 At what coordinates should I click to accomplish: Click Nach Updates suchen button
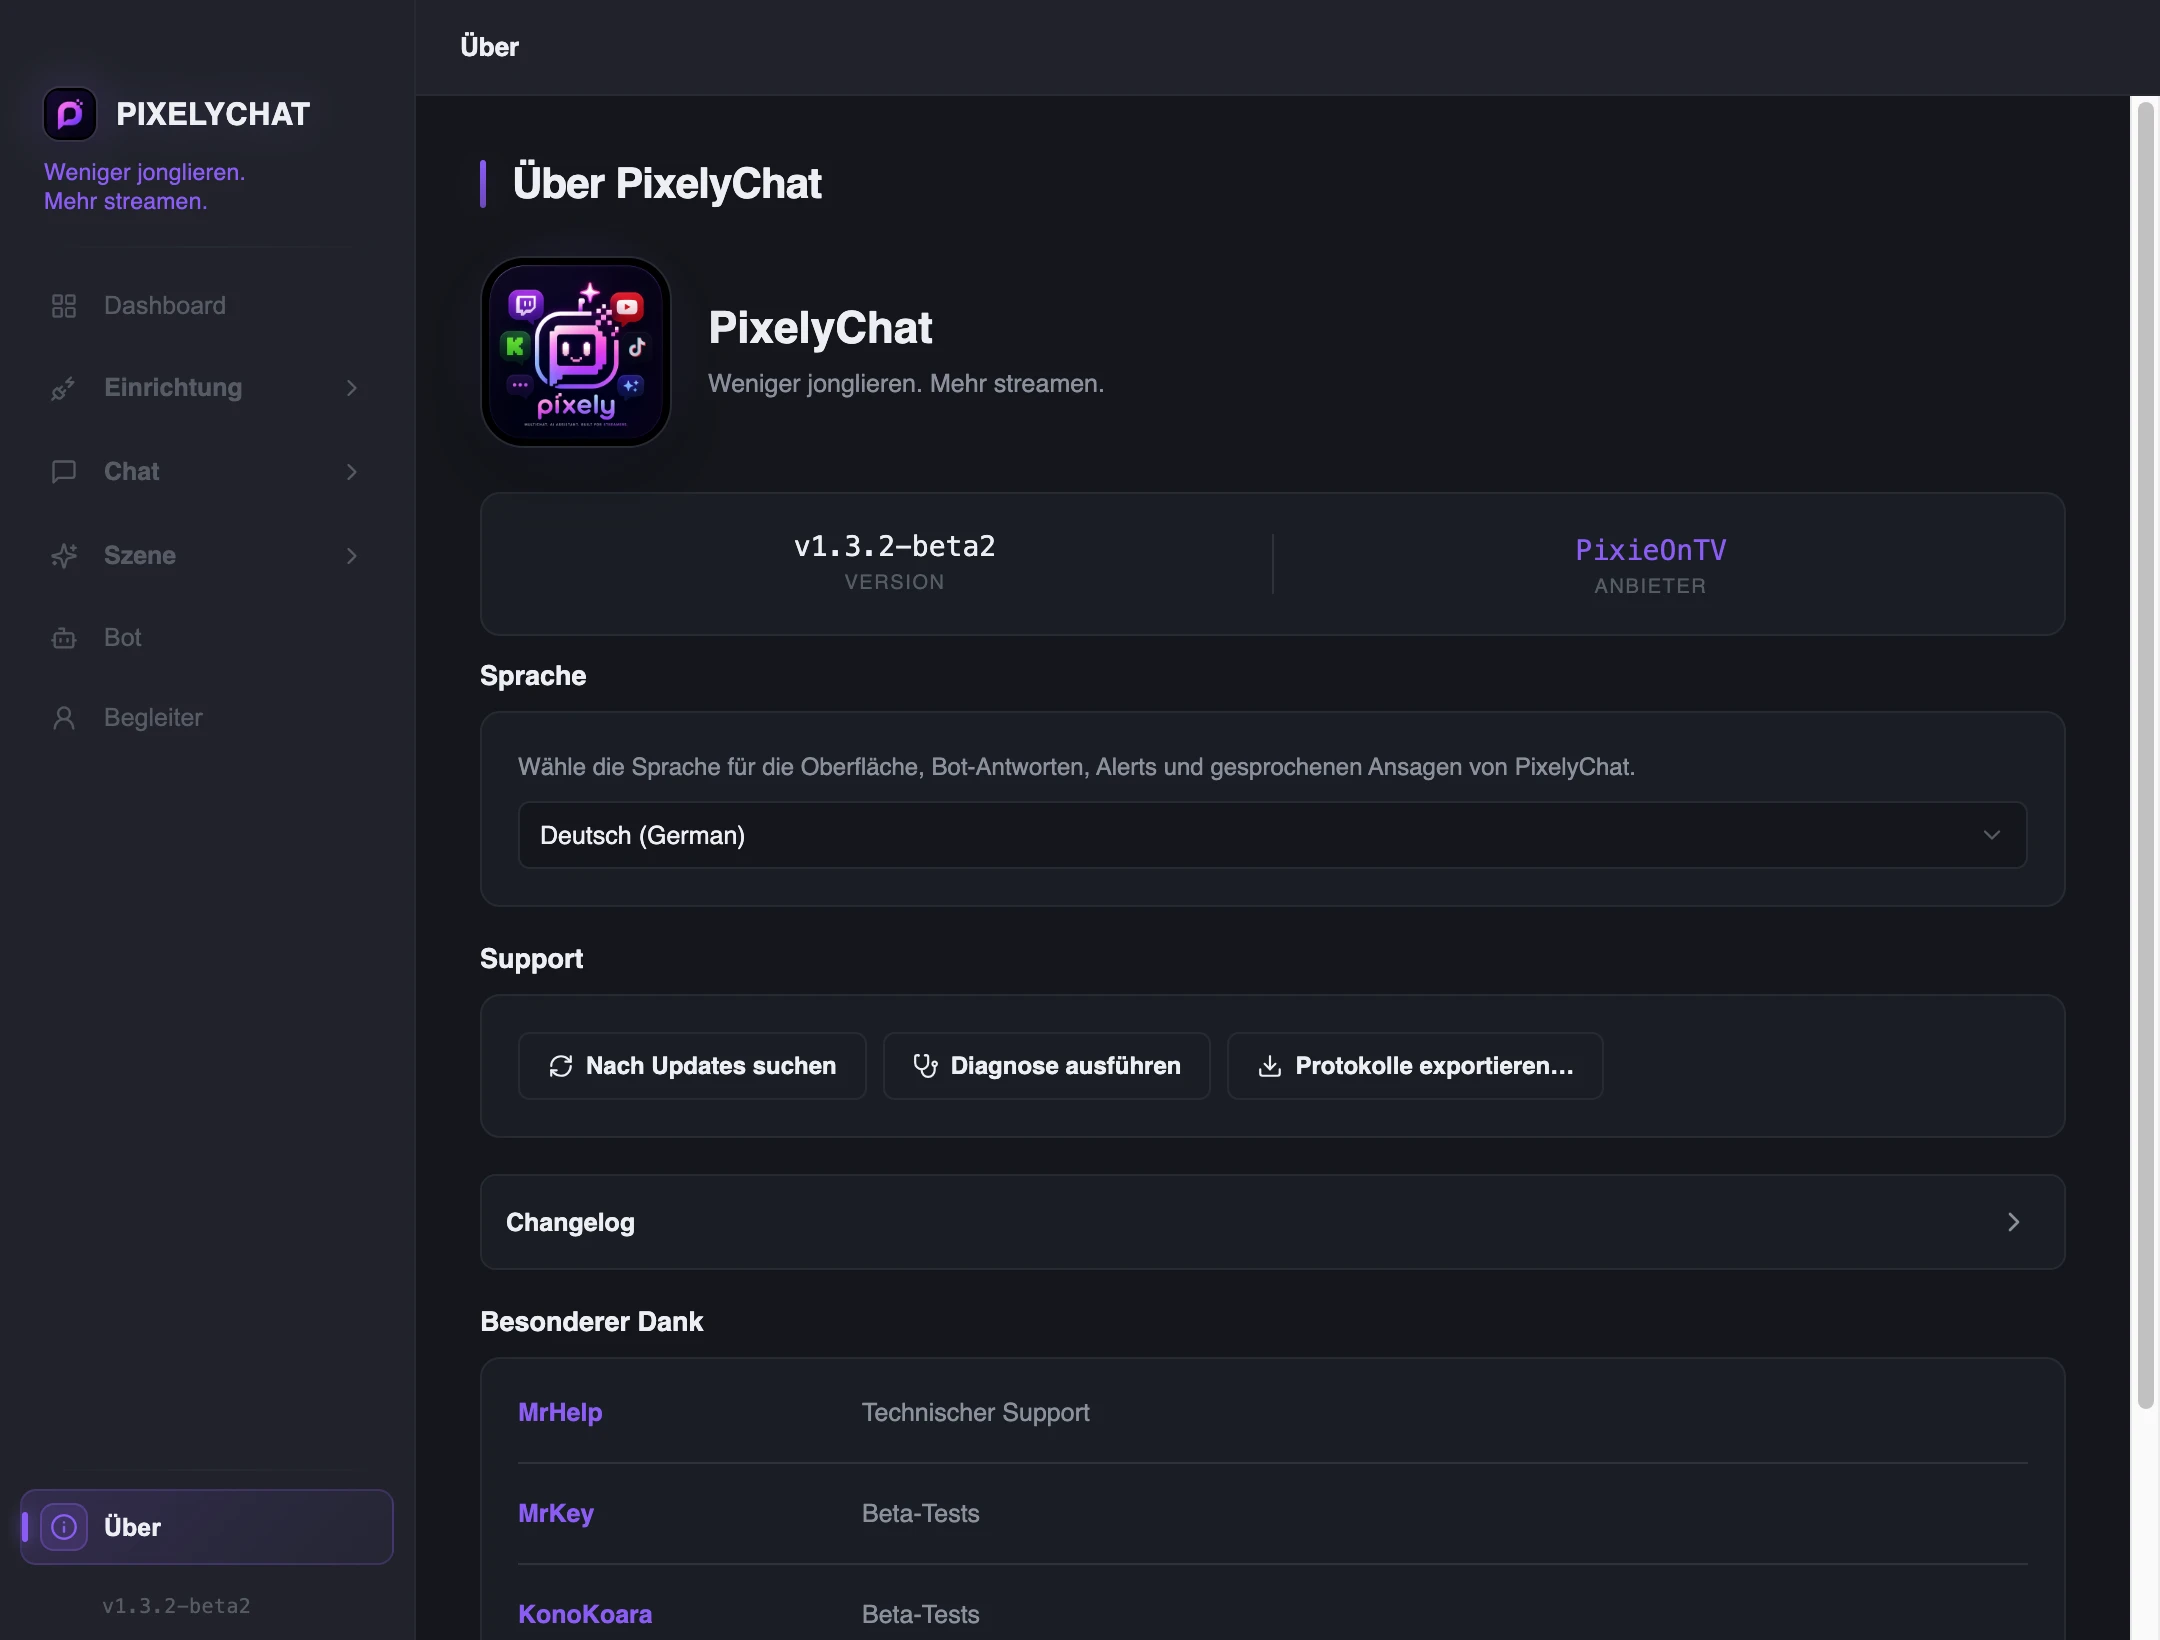692,1066
